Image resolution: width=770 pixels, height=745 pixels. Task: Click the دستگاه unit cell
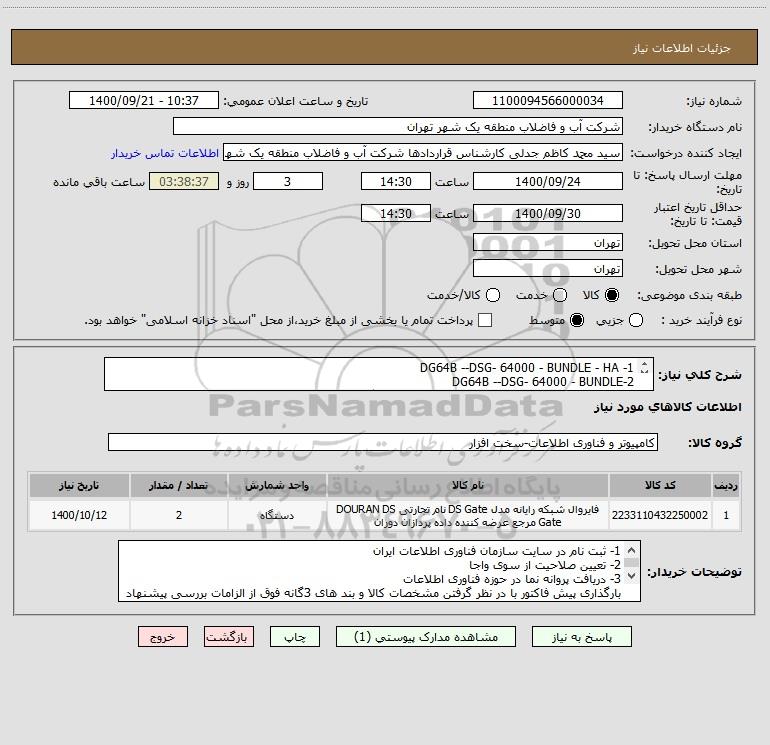pyautogui.click(x=276, y=515)
